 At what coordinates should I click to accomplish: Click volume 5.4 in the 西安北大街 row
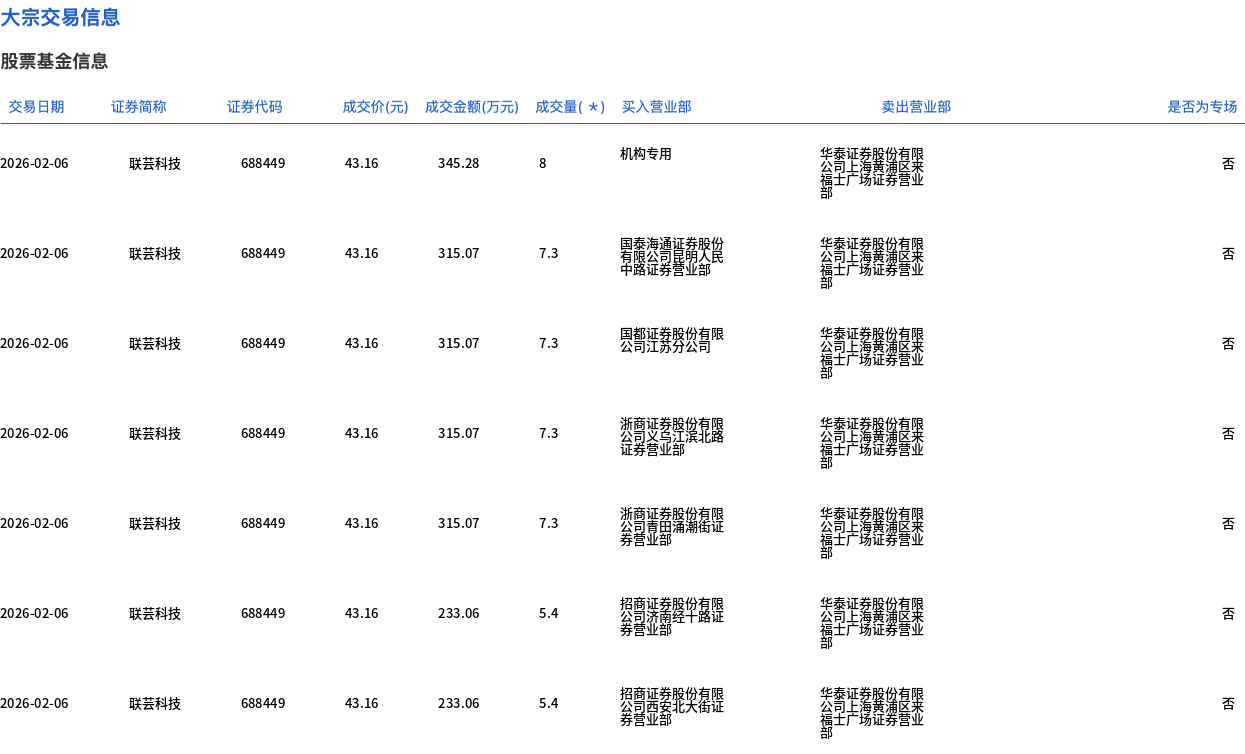tap(548, 703)
